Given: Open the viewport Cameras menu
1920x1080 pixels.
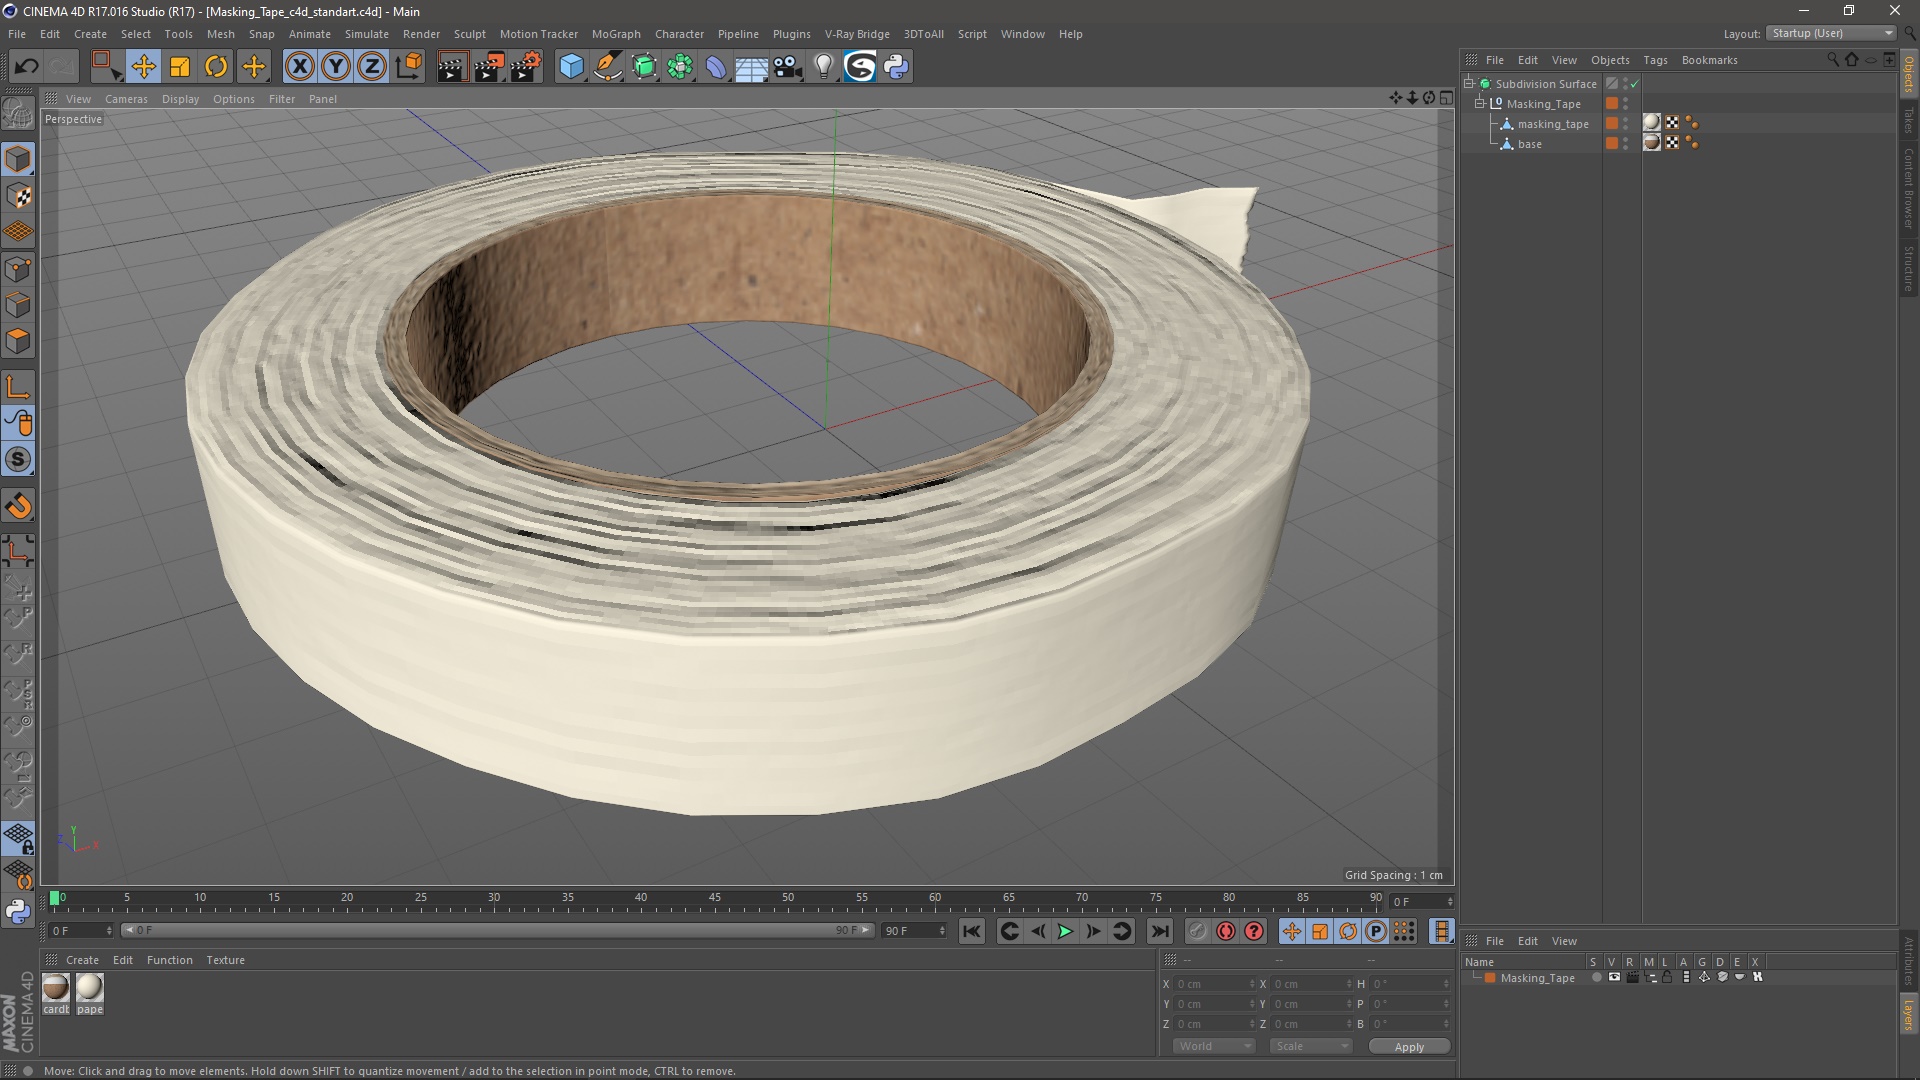Looking at the screenshot, I should point(126,99).
